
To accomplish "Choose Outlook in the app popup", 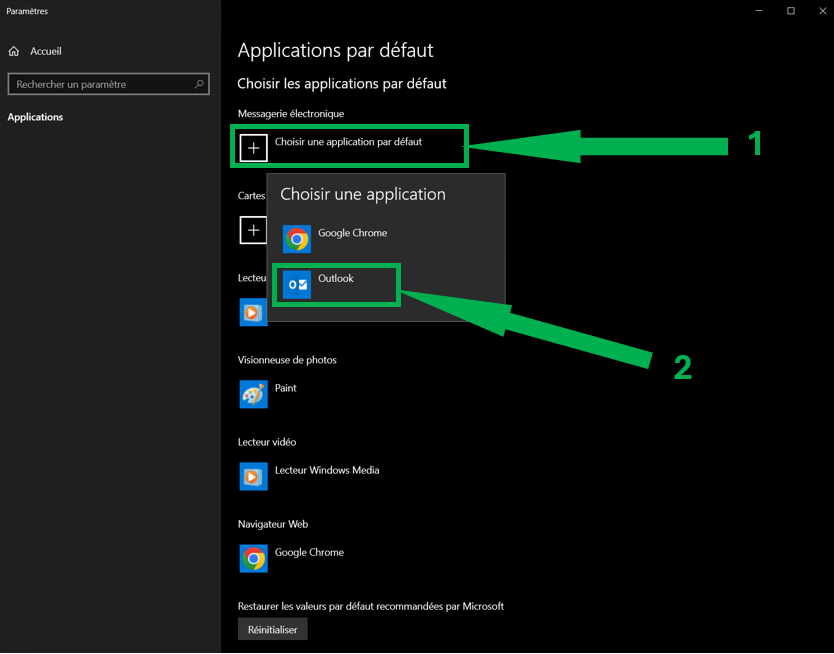I will (x=336, y=279).
